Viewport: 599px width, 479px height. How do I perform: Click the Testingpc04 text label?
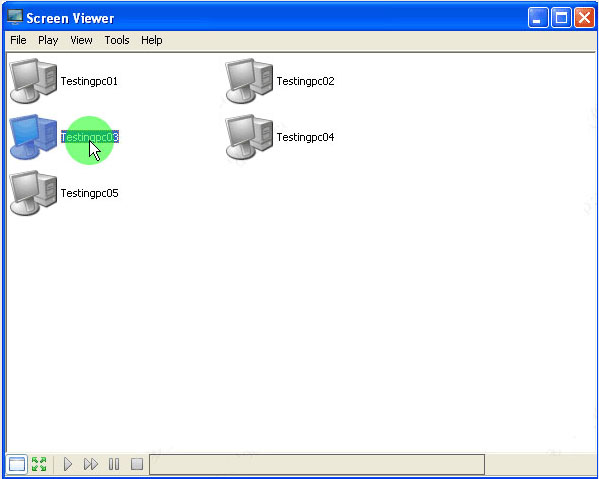[x=305, y=137]
